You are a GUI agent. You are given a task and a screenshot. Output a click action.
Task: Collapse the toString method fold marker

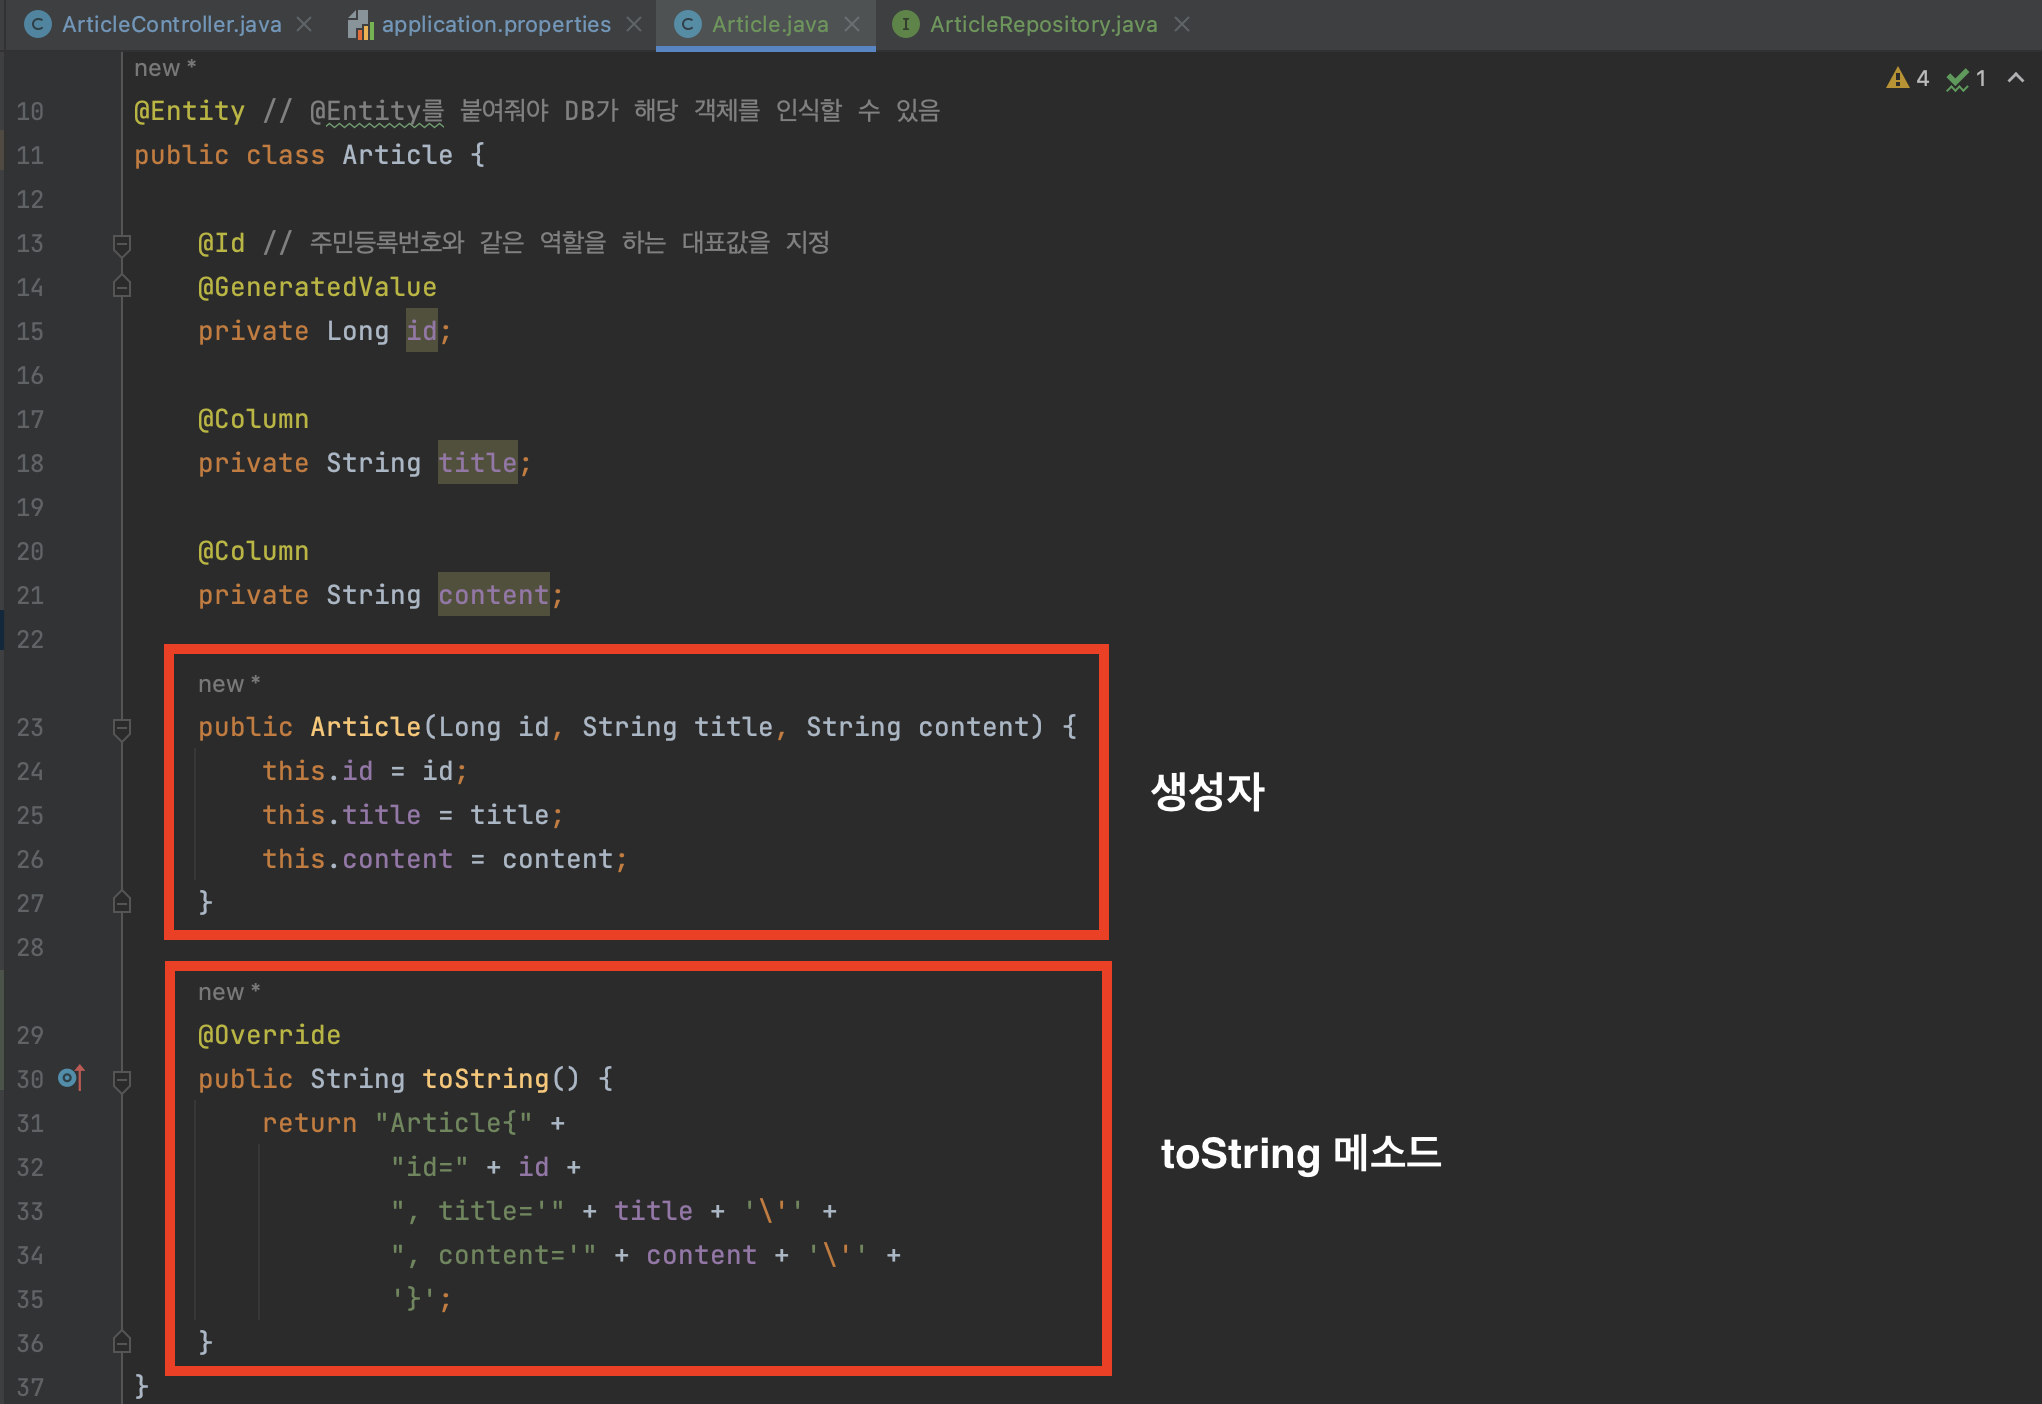pyautogui.click(x=122, y=1080)
